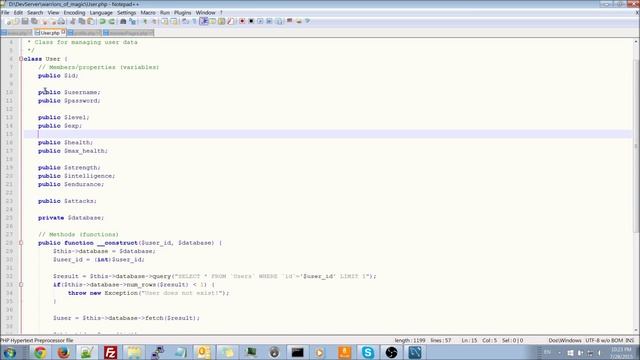Click the line 'private $database;'
The width and height of the screenshot is (640, 360).
pyautogui.click(x=71, y=218)
